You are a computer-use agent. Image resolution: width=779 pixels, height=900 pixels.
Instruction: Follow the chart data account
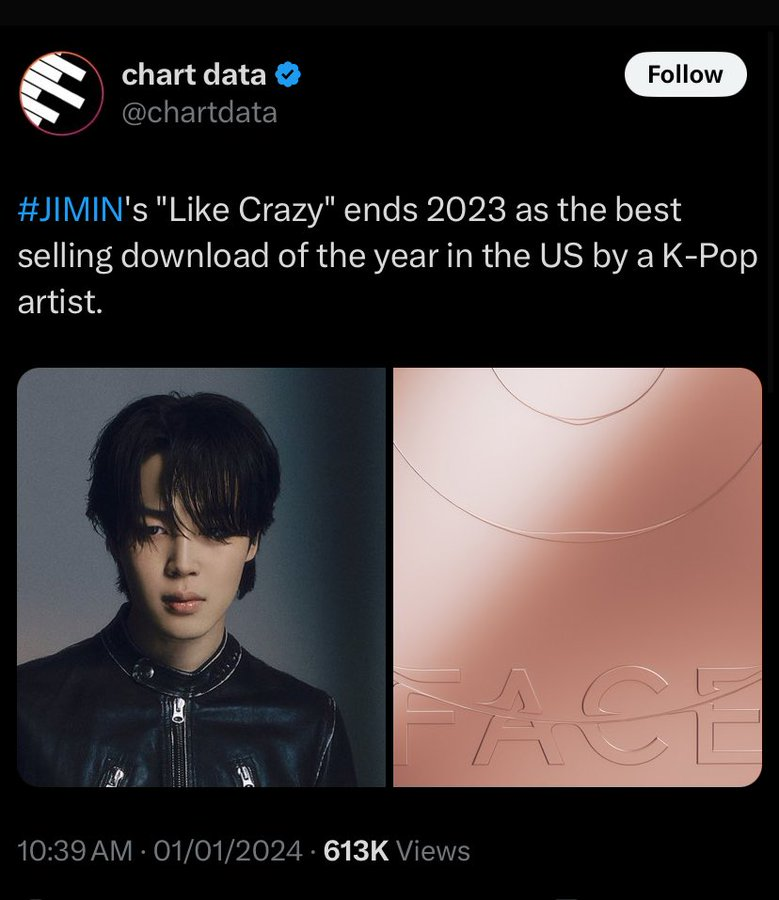pos(685,74)
